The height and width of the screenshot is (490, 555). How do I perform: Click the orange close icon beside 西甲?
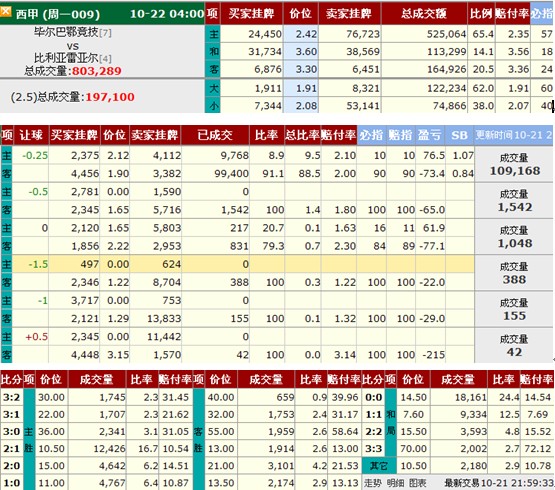(6, 12)
